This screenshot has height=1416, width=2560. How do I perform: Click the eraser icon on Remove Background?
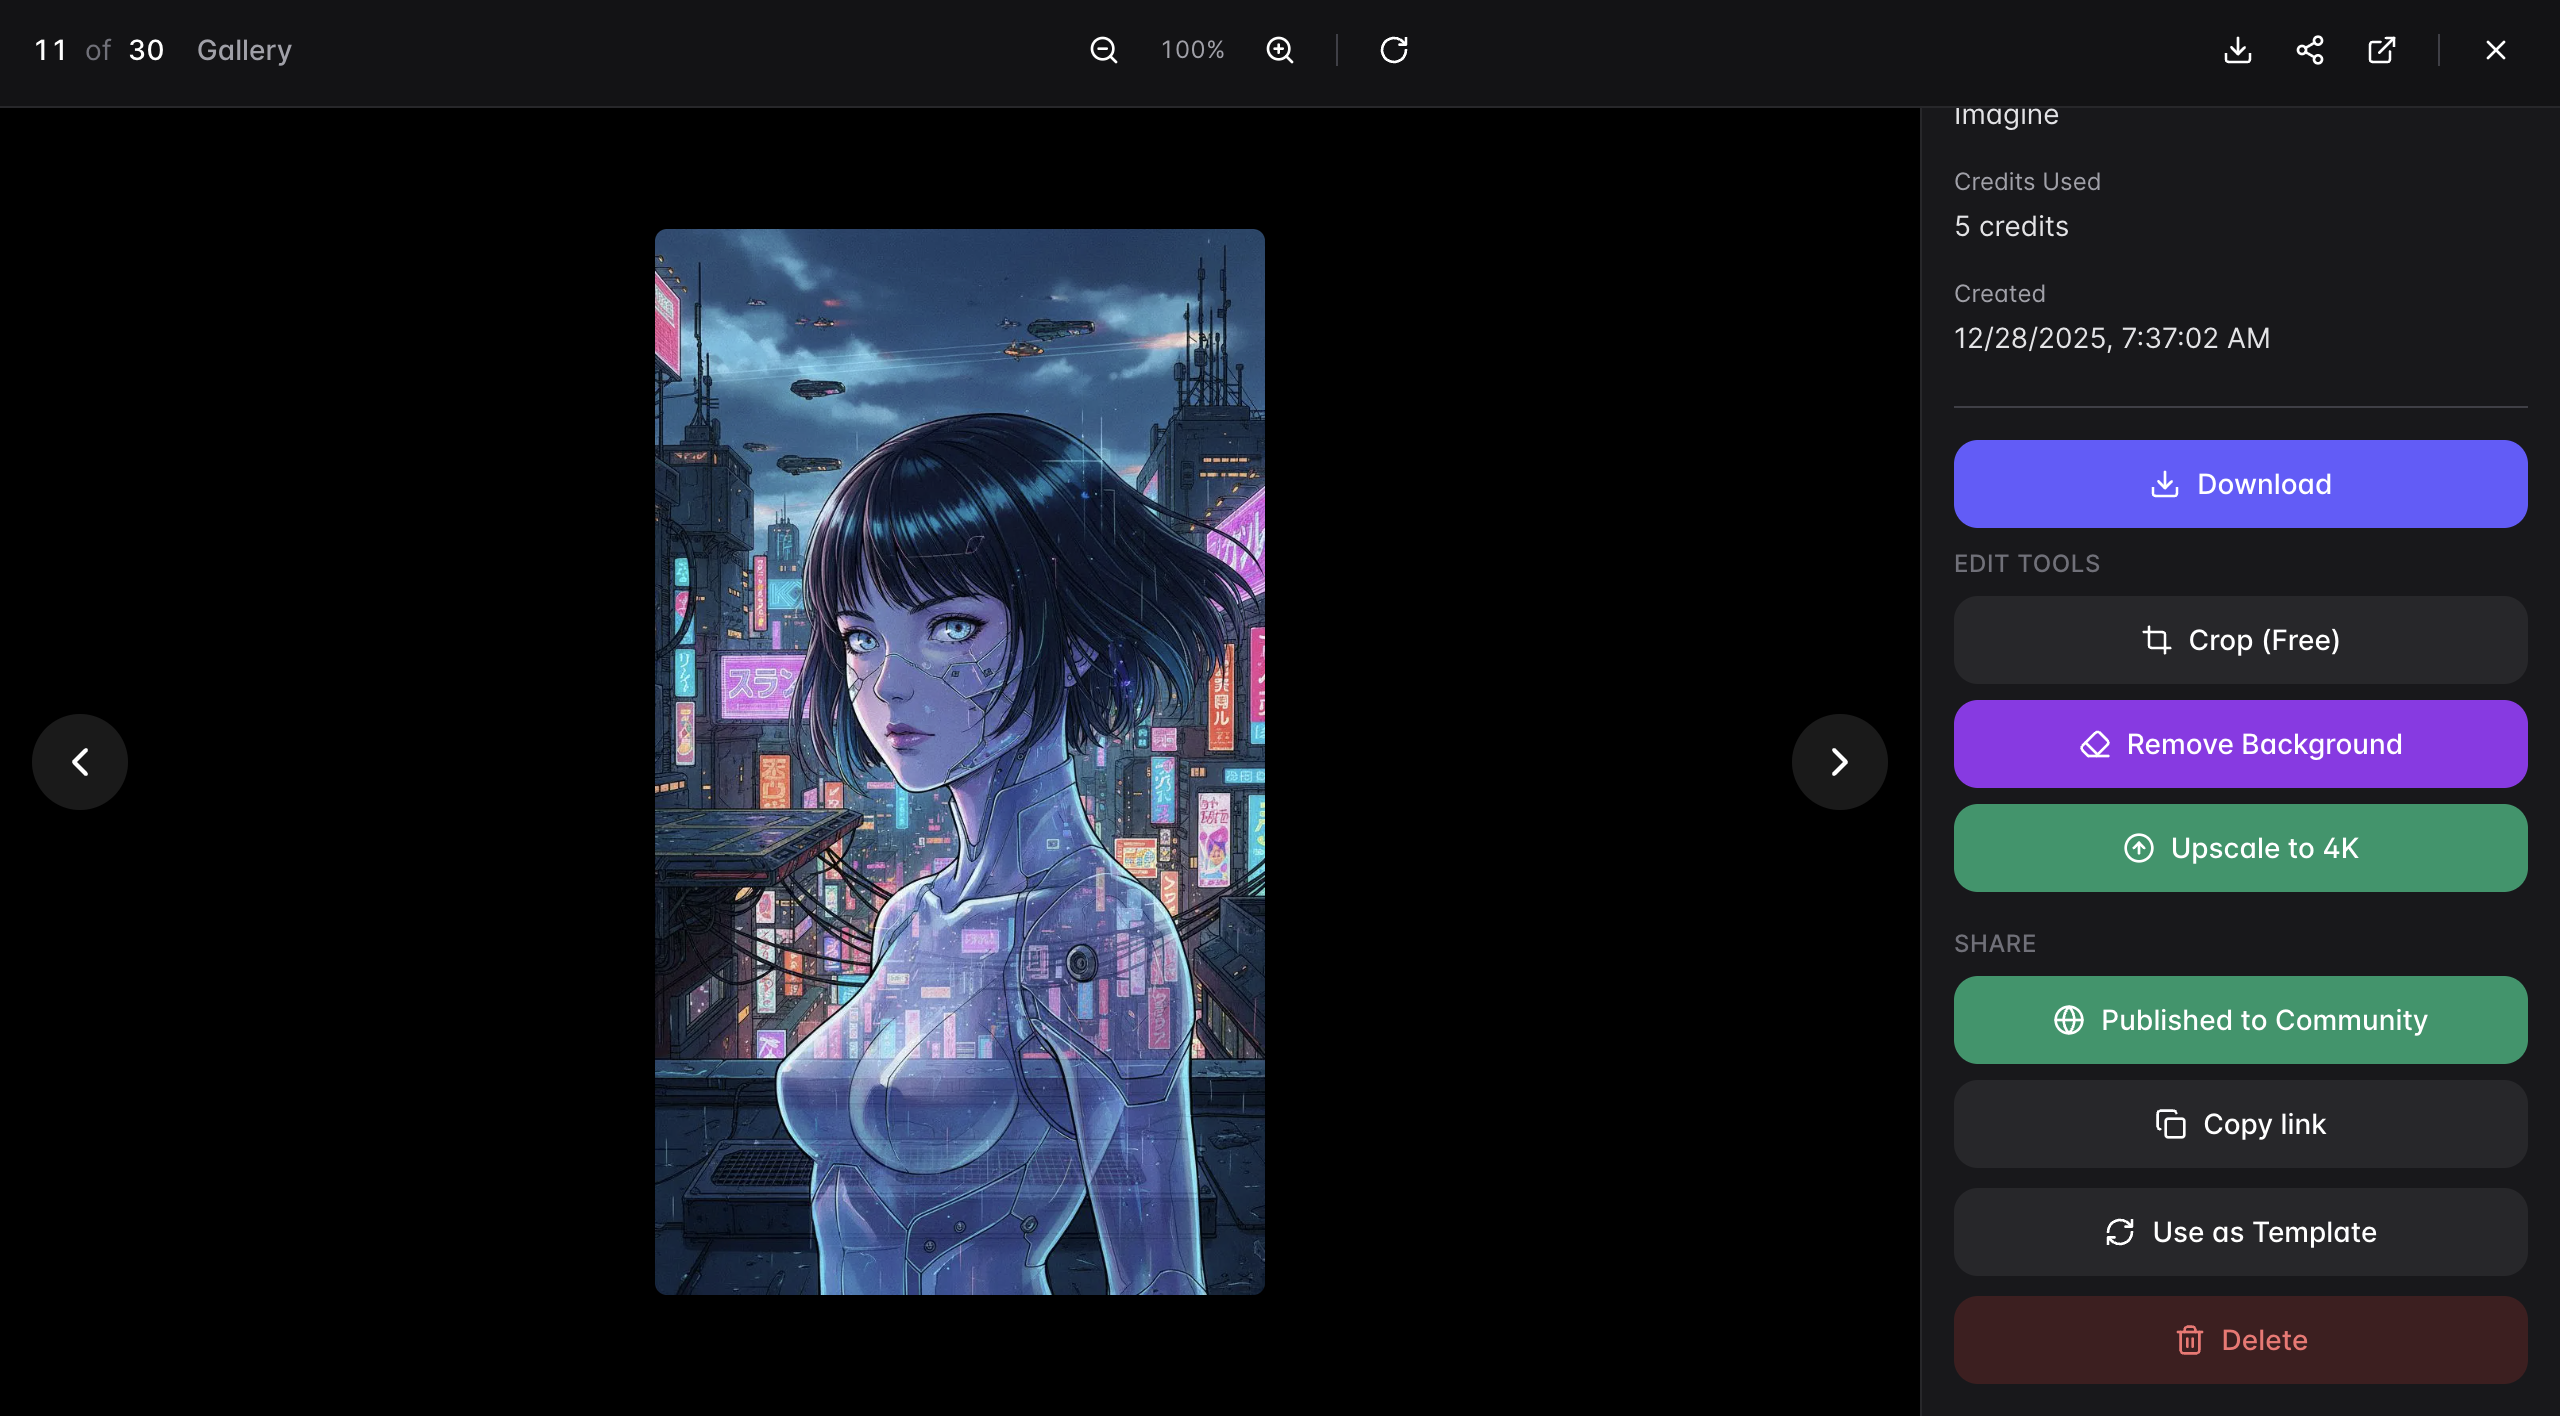pos(2096,744)
